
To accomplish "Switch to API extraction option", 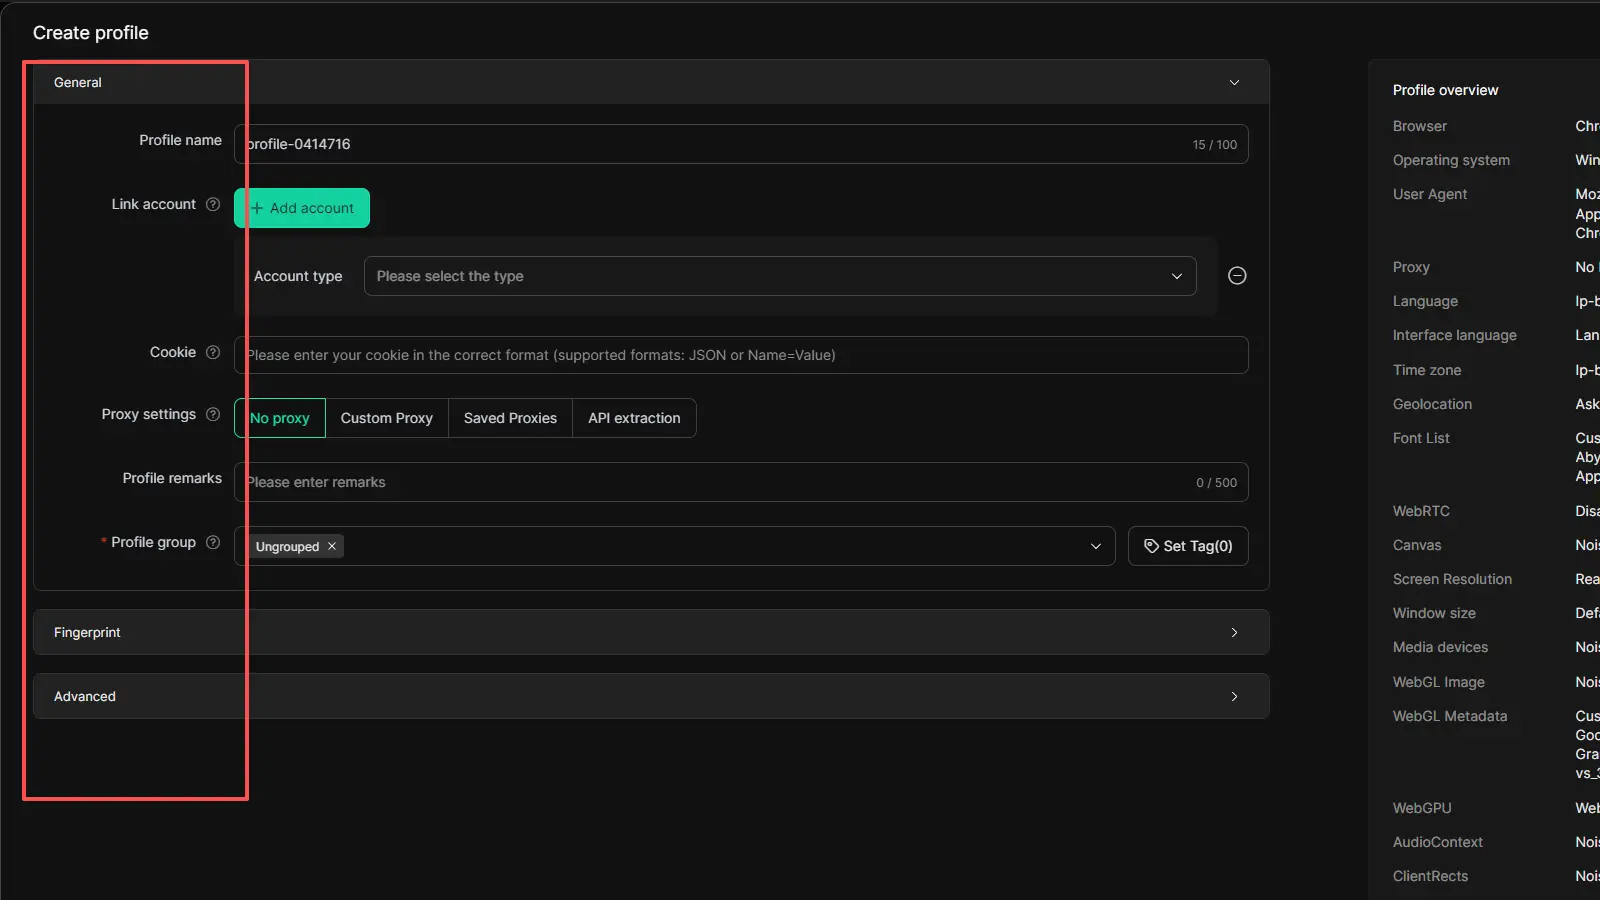I will pyautogui.click(x=634, y=418).
